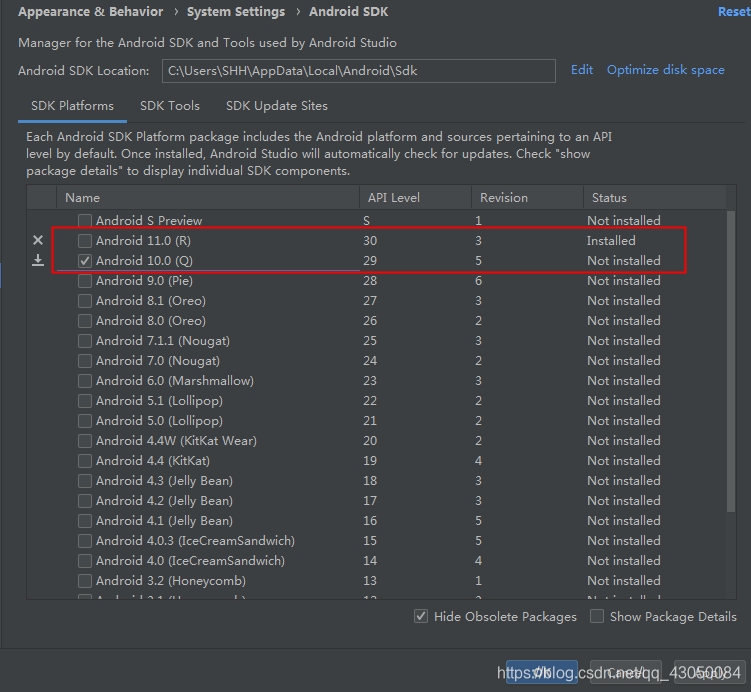Check the Android 4.4 (KitKat) checkbox
Image resolution: width=751 pixels, height=692 pixels.
(85, 461)
